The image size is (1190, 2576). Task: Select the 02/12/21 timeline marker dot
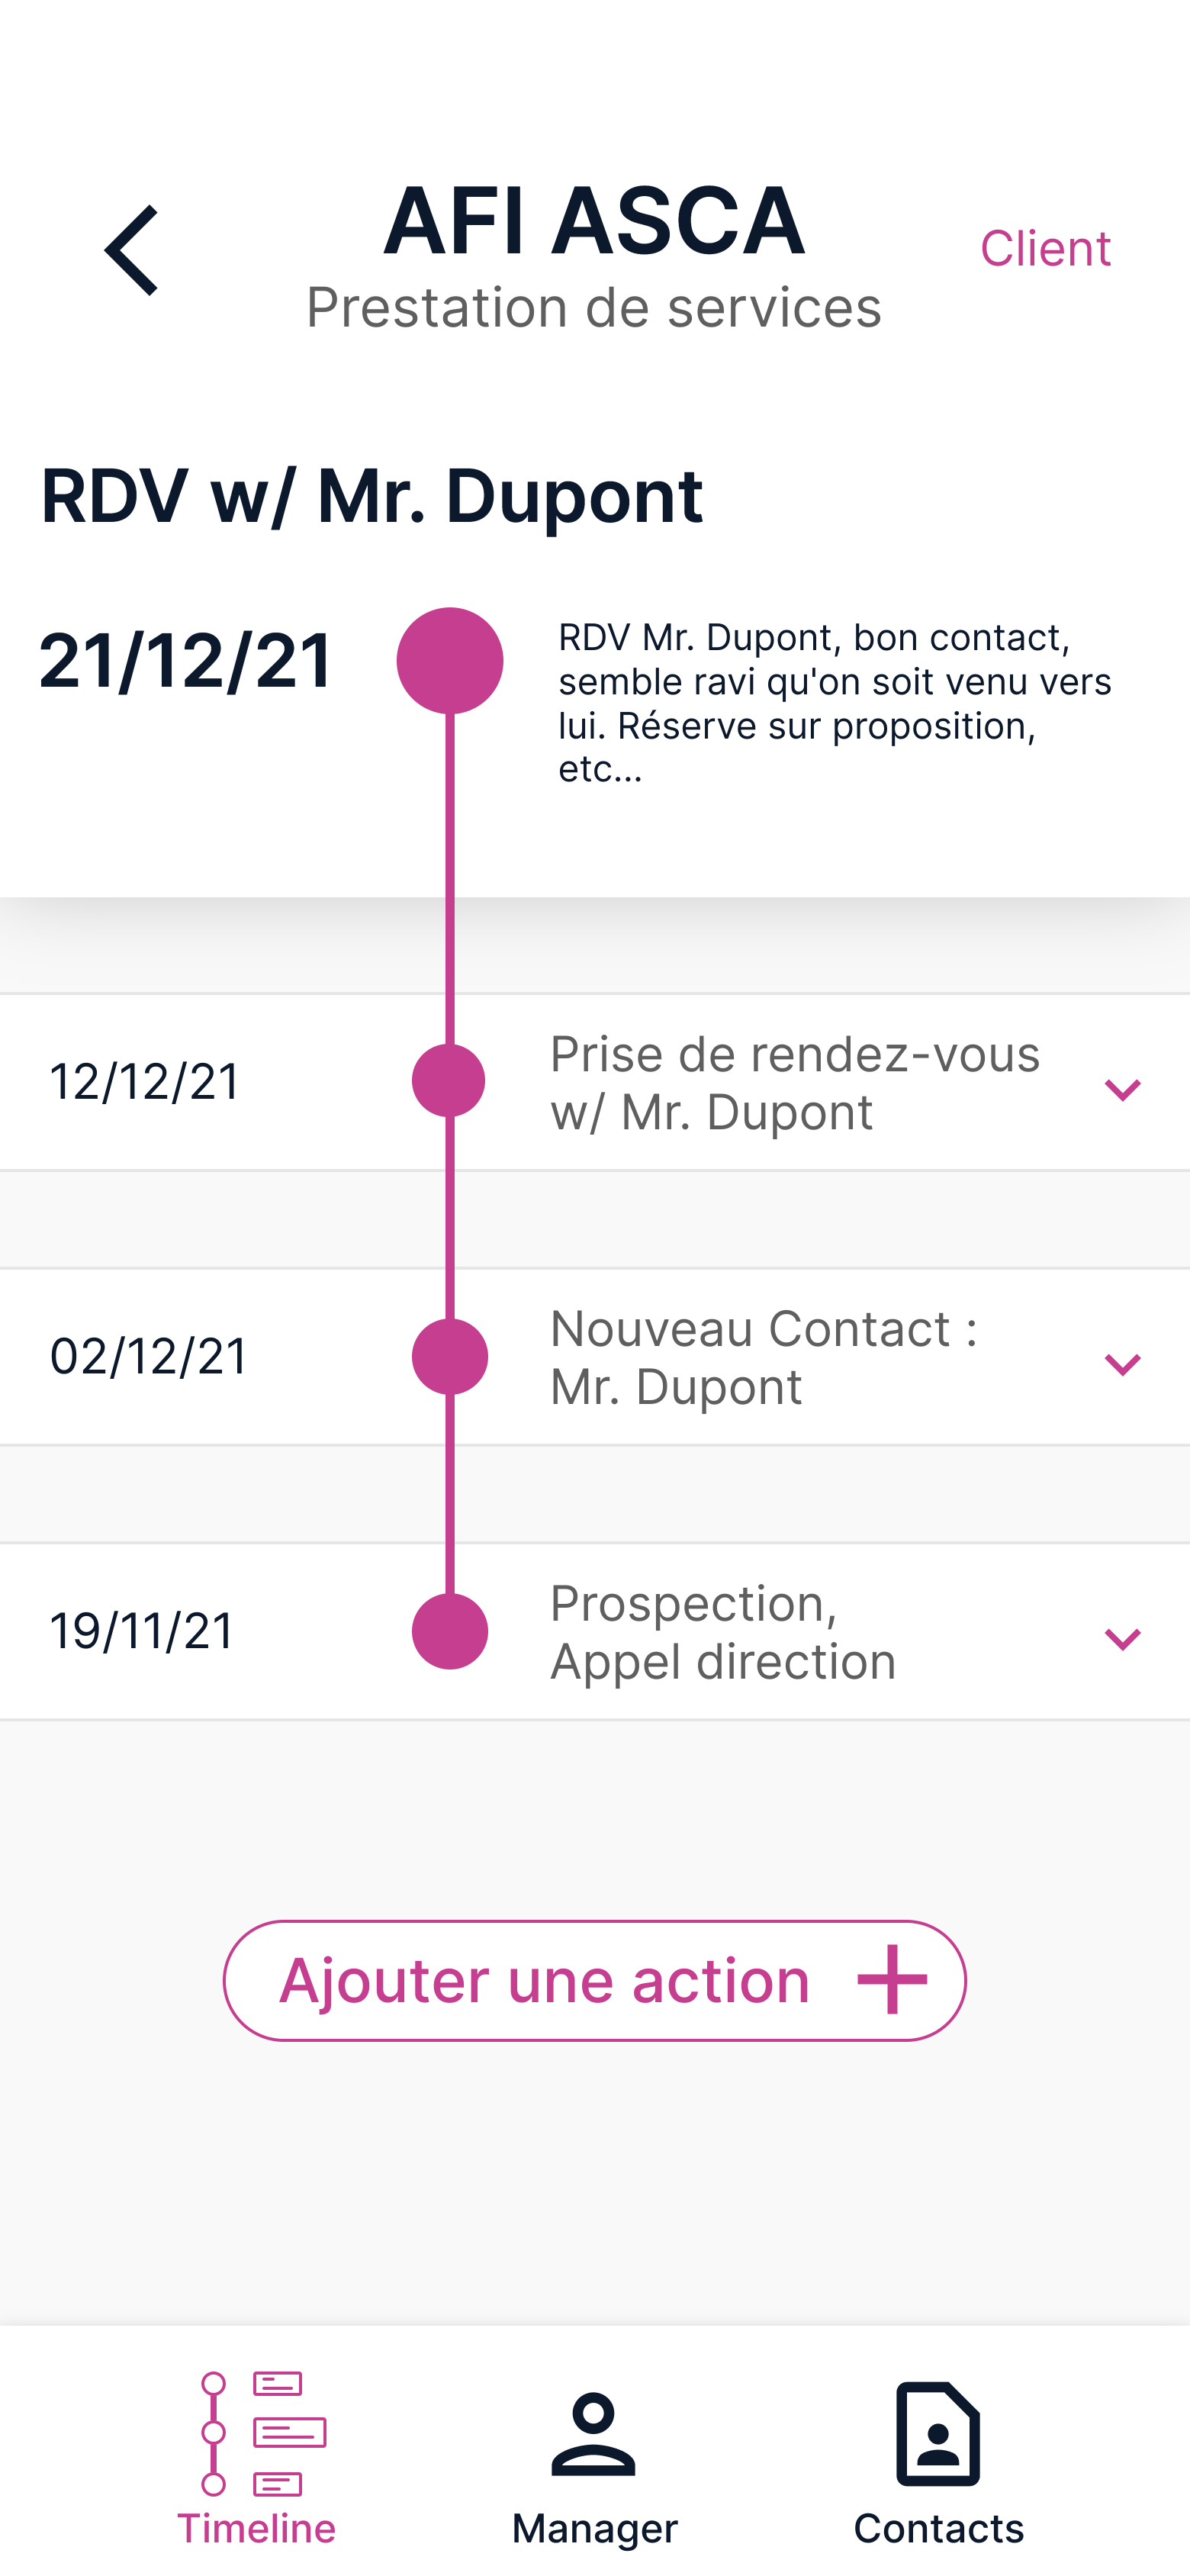point(450,1357)
